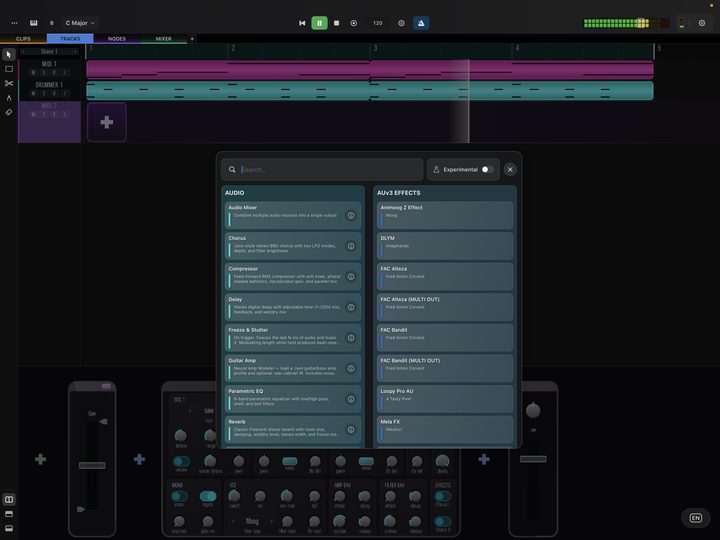Pause playback with the green button
The width and height of the screenshot is (720, 540).
(x=320, y=23)
